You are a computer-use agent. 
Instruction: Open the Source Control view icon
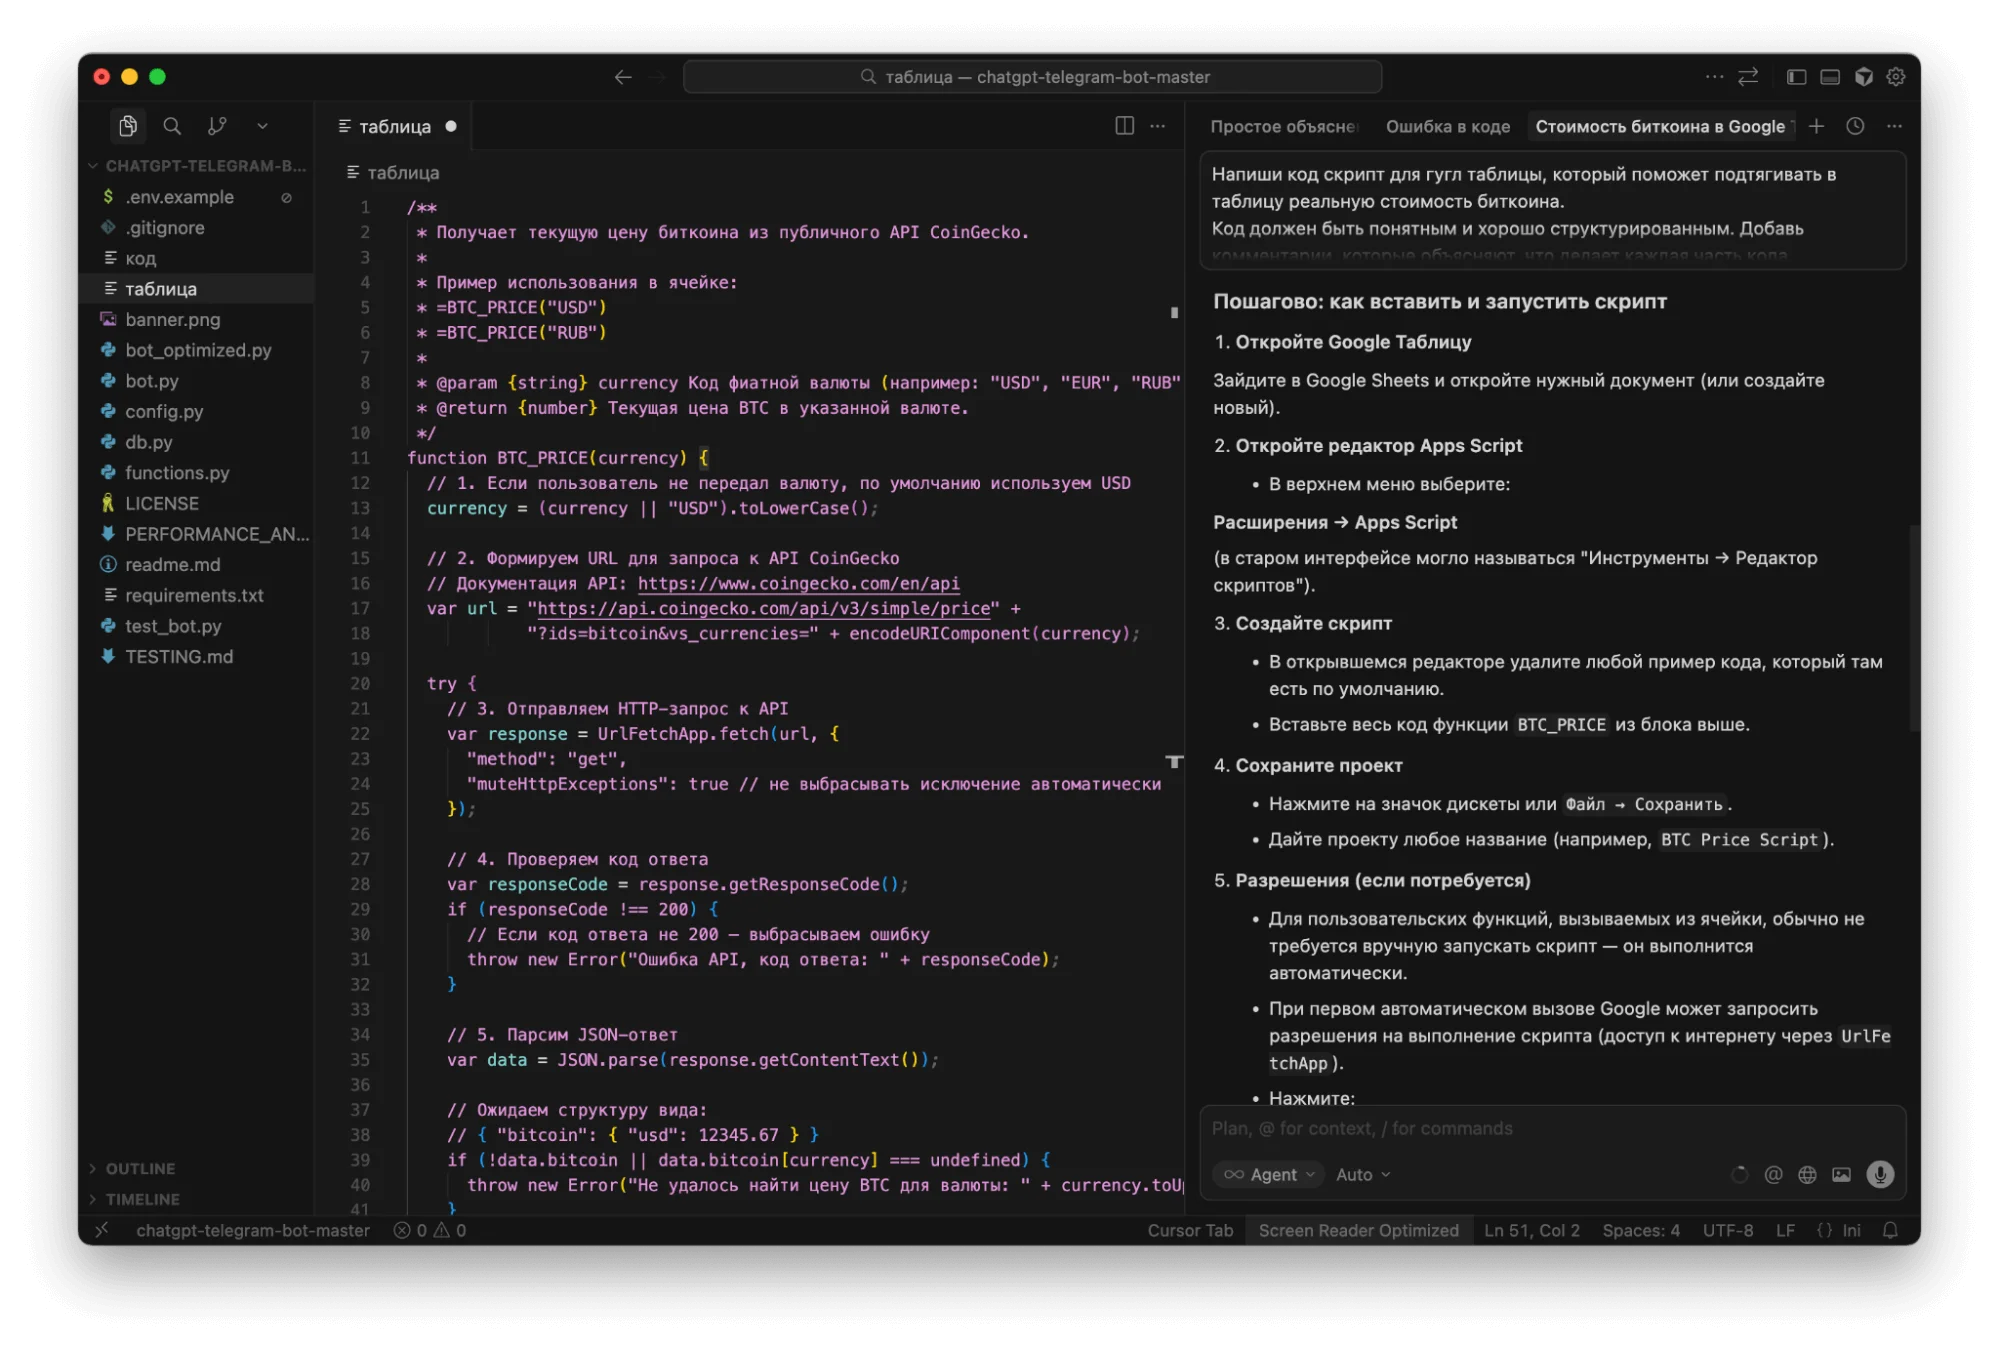click(217, 126)
